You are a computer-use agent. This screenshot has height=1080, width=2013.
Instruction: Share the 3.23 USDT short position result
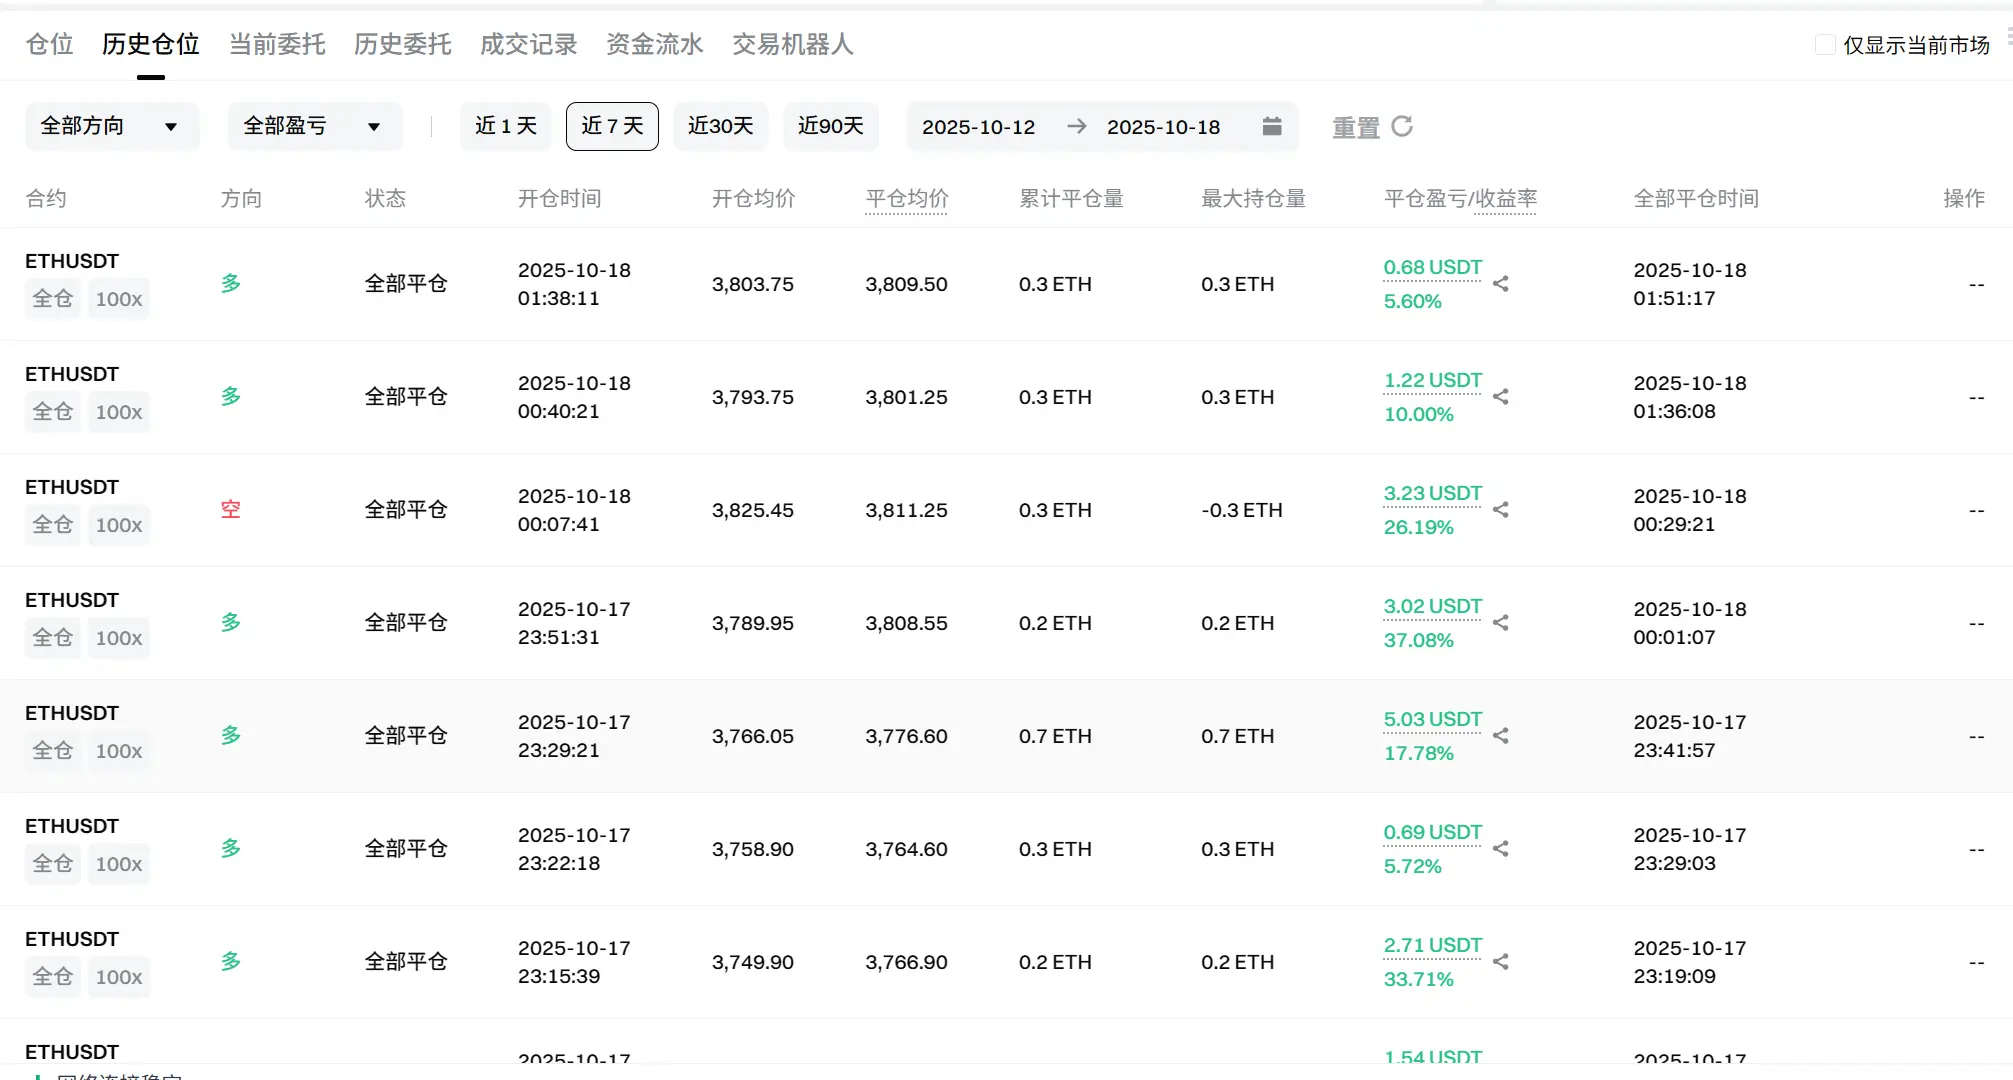pyautogui.click(x=1500, y=510)
